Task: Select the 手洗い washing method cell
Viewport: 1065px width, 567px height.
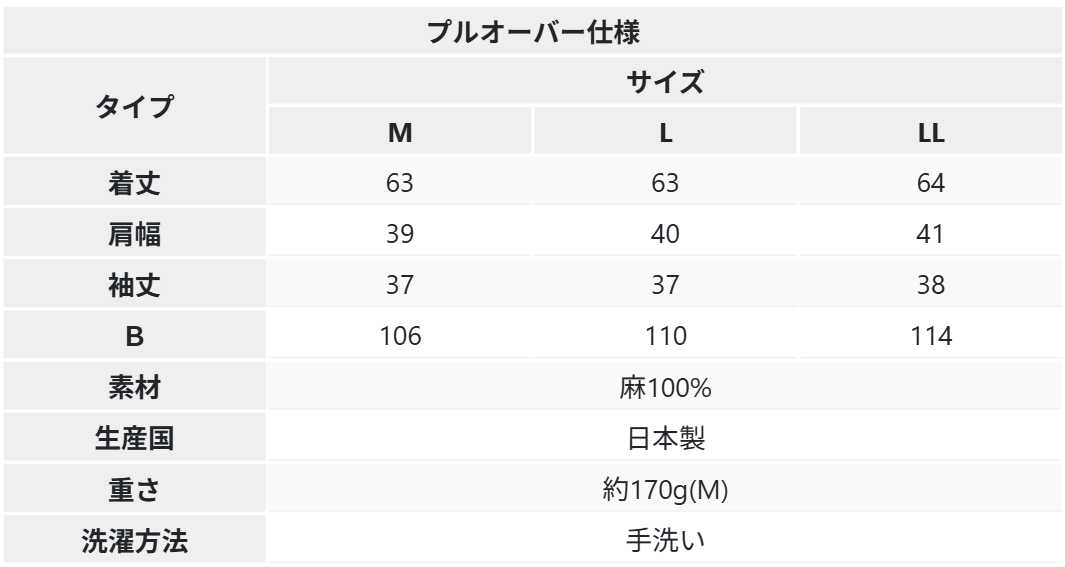Action: pos(664,542)
